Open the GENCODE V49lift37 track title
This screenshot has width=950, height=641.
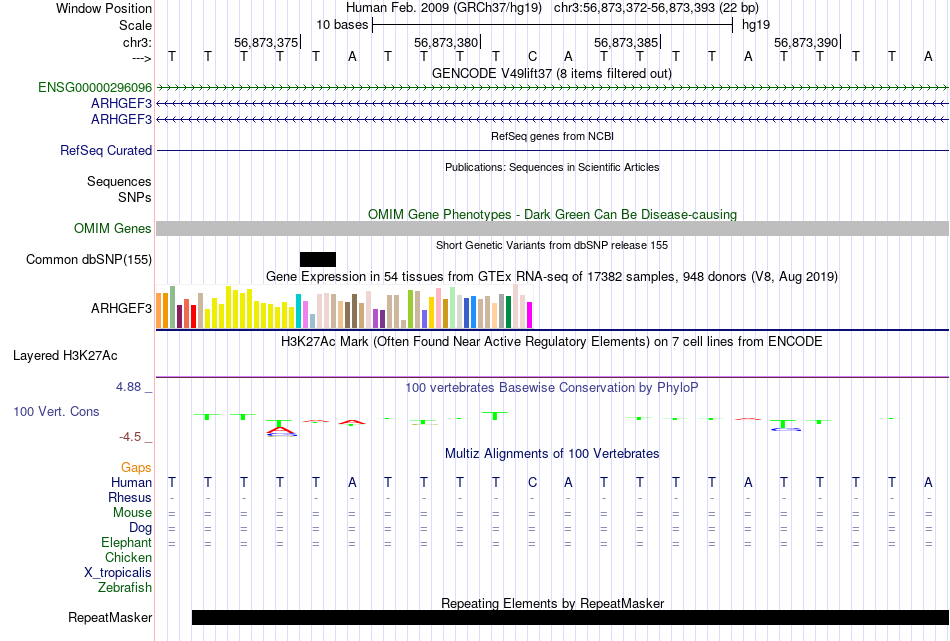click(551, 73)
